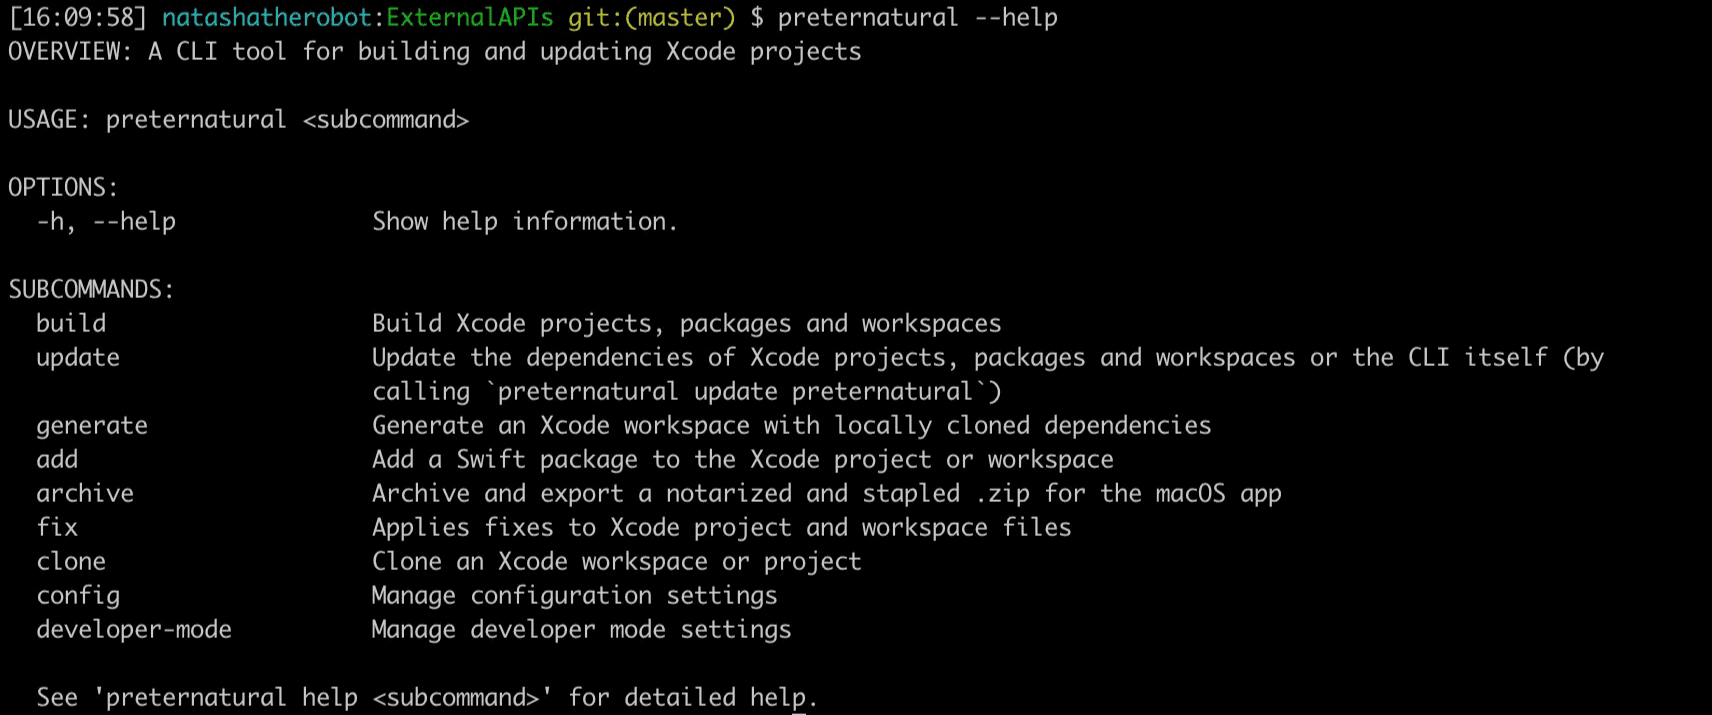Image resolution: width=1712 pixels, height=715 pixels.
Task: Click the 'SUBCOMMANDS:' heading
Action: coord(91,290)
